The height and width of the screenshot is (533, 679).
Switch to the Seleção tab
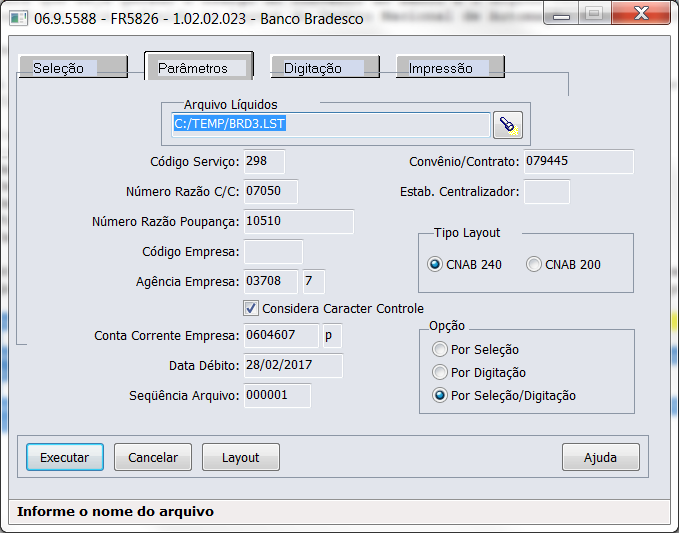coord(73,68)
